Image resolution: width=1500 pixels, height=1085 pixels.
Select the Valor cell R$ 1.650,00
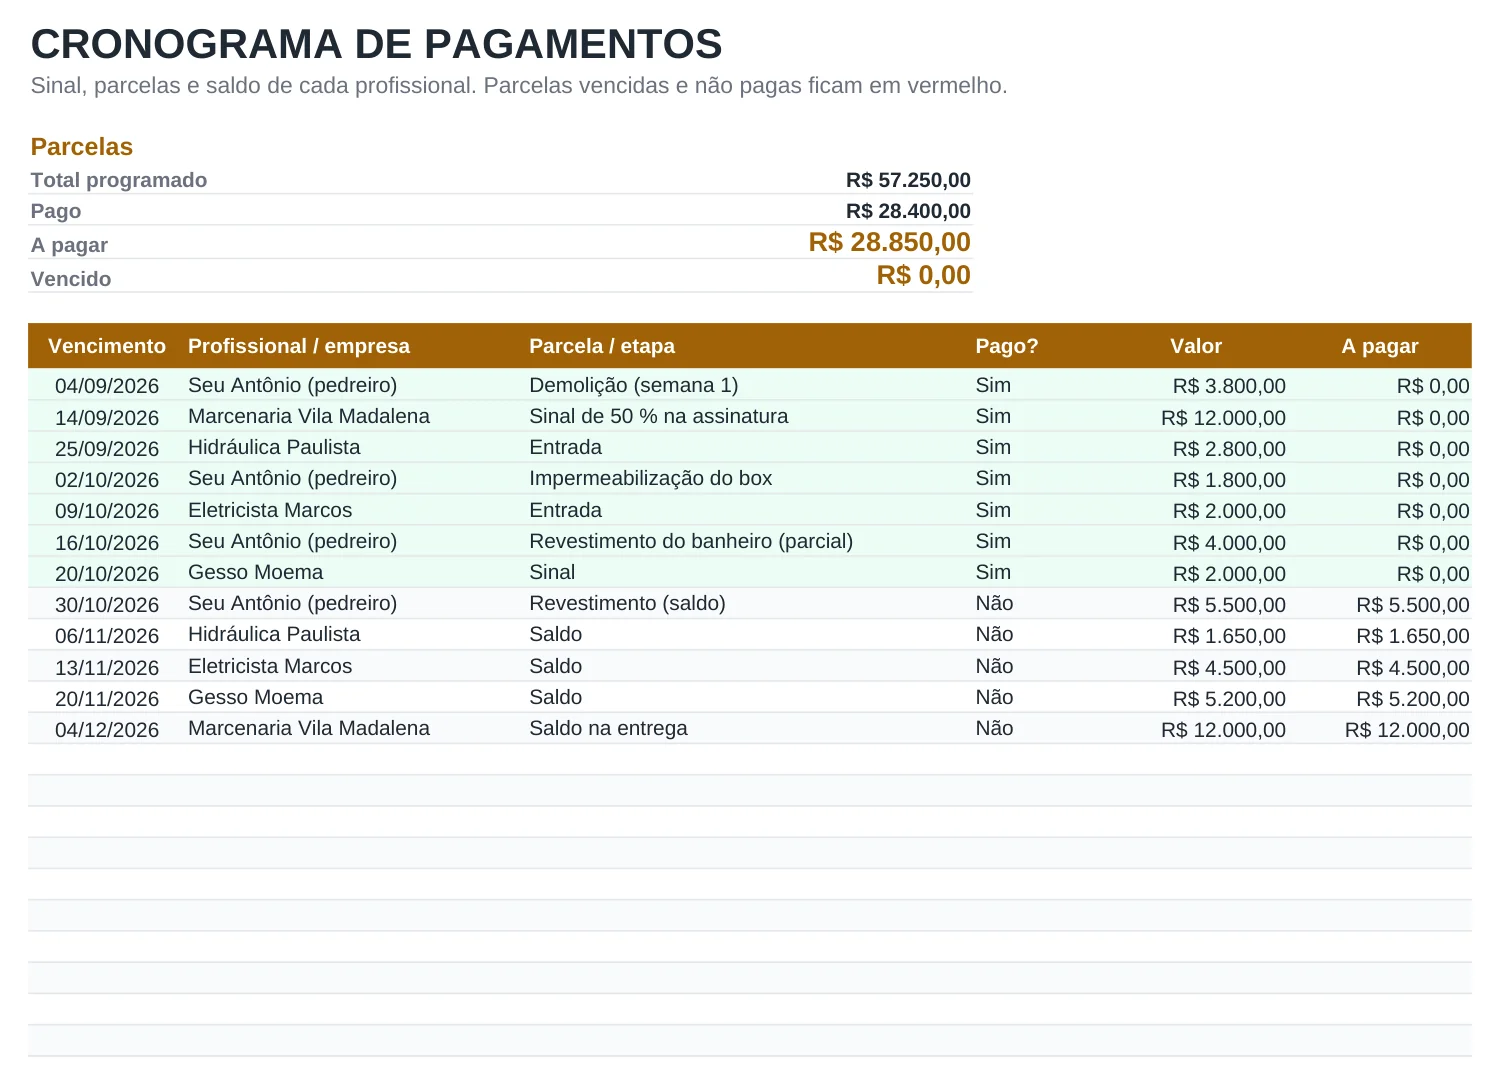point(1229,636)
